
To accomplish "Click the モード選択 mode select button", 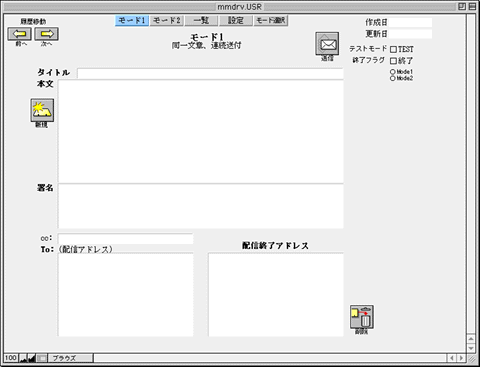I will click(x=271, y=21).
